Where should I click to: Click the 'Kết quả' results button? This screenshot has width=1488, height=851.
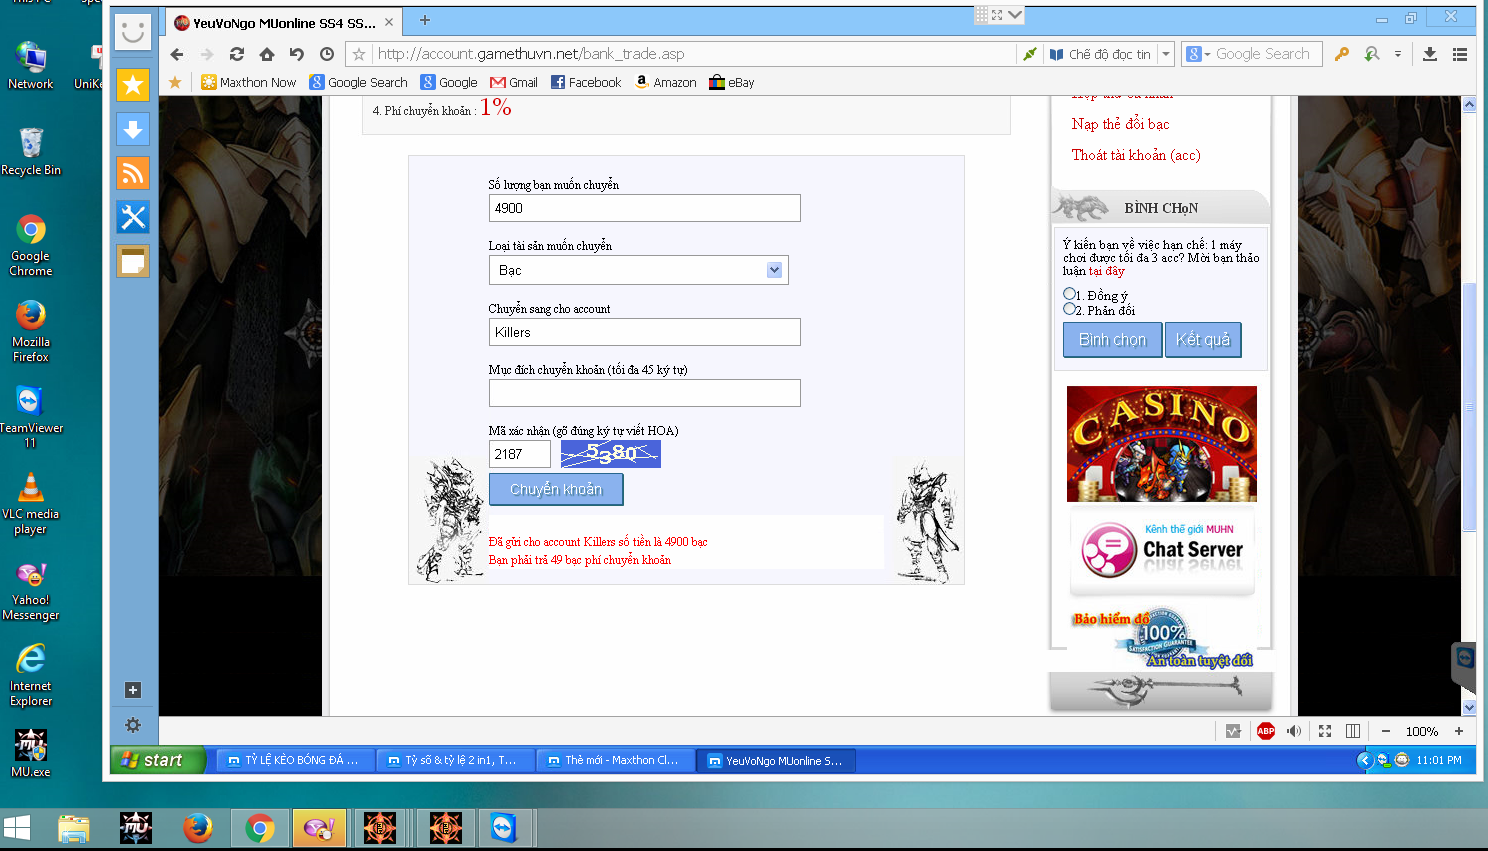tap(1203, 340)
